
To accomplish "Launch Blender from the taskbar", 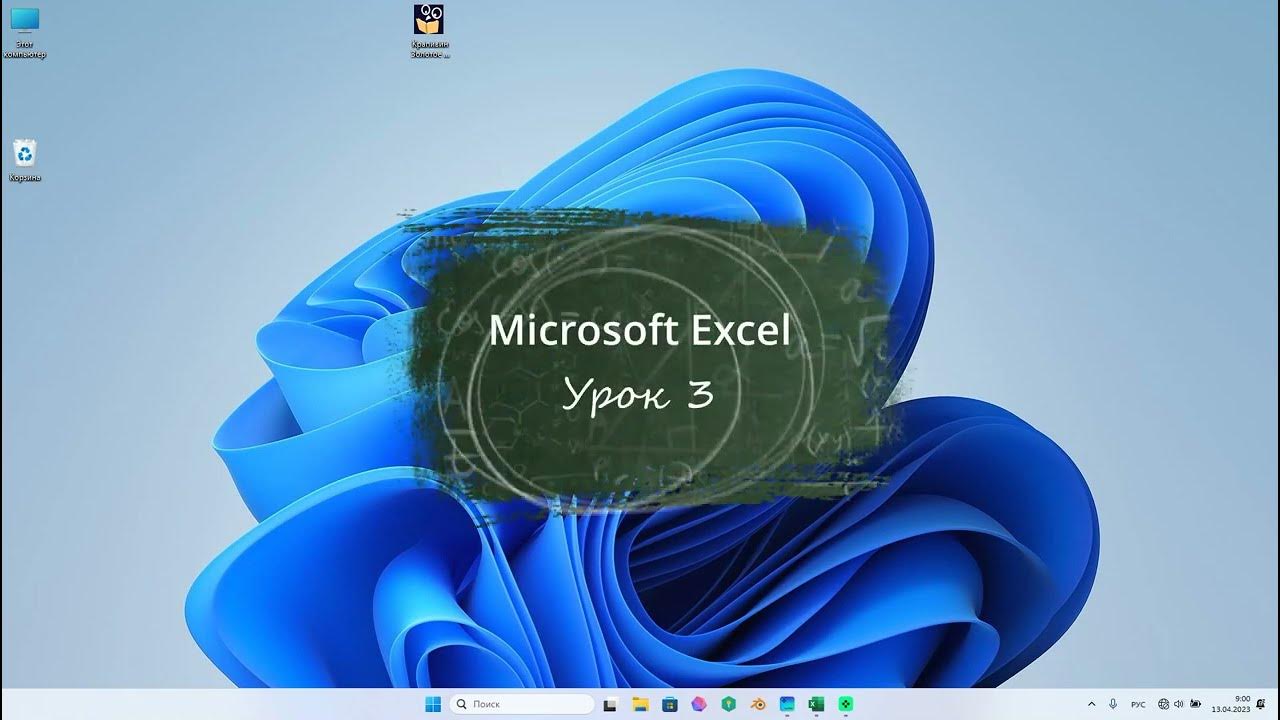I will [758, 705].
